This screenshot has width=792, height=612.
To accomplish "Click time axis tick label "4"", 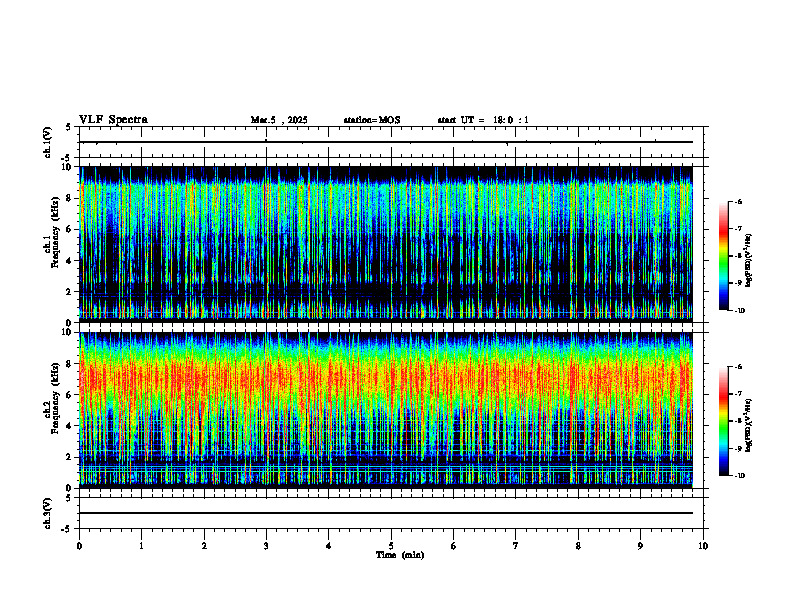I will 329,546.
